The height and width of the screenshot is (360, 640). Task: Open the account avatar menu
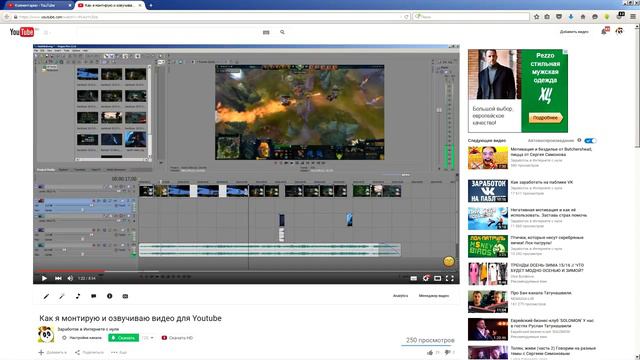(620, 31)
